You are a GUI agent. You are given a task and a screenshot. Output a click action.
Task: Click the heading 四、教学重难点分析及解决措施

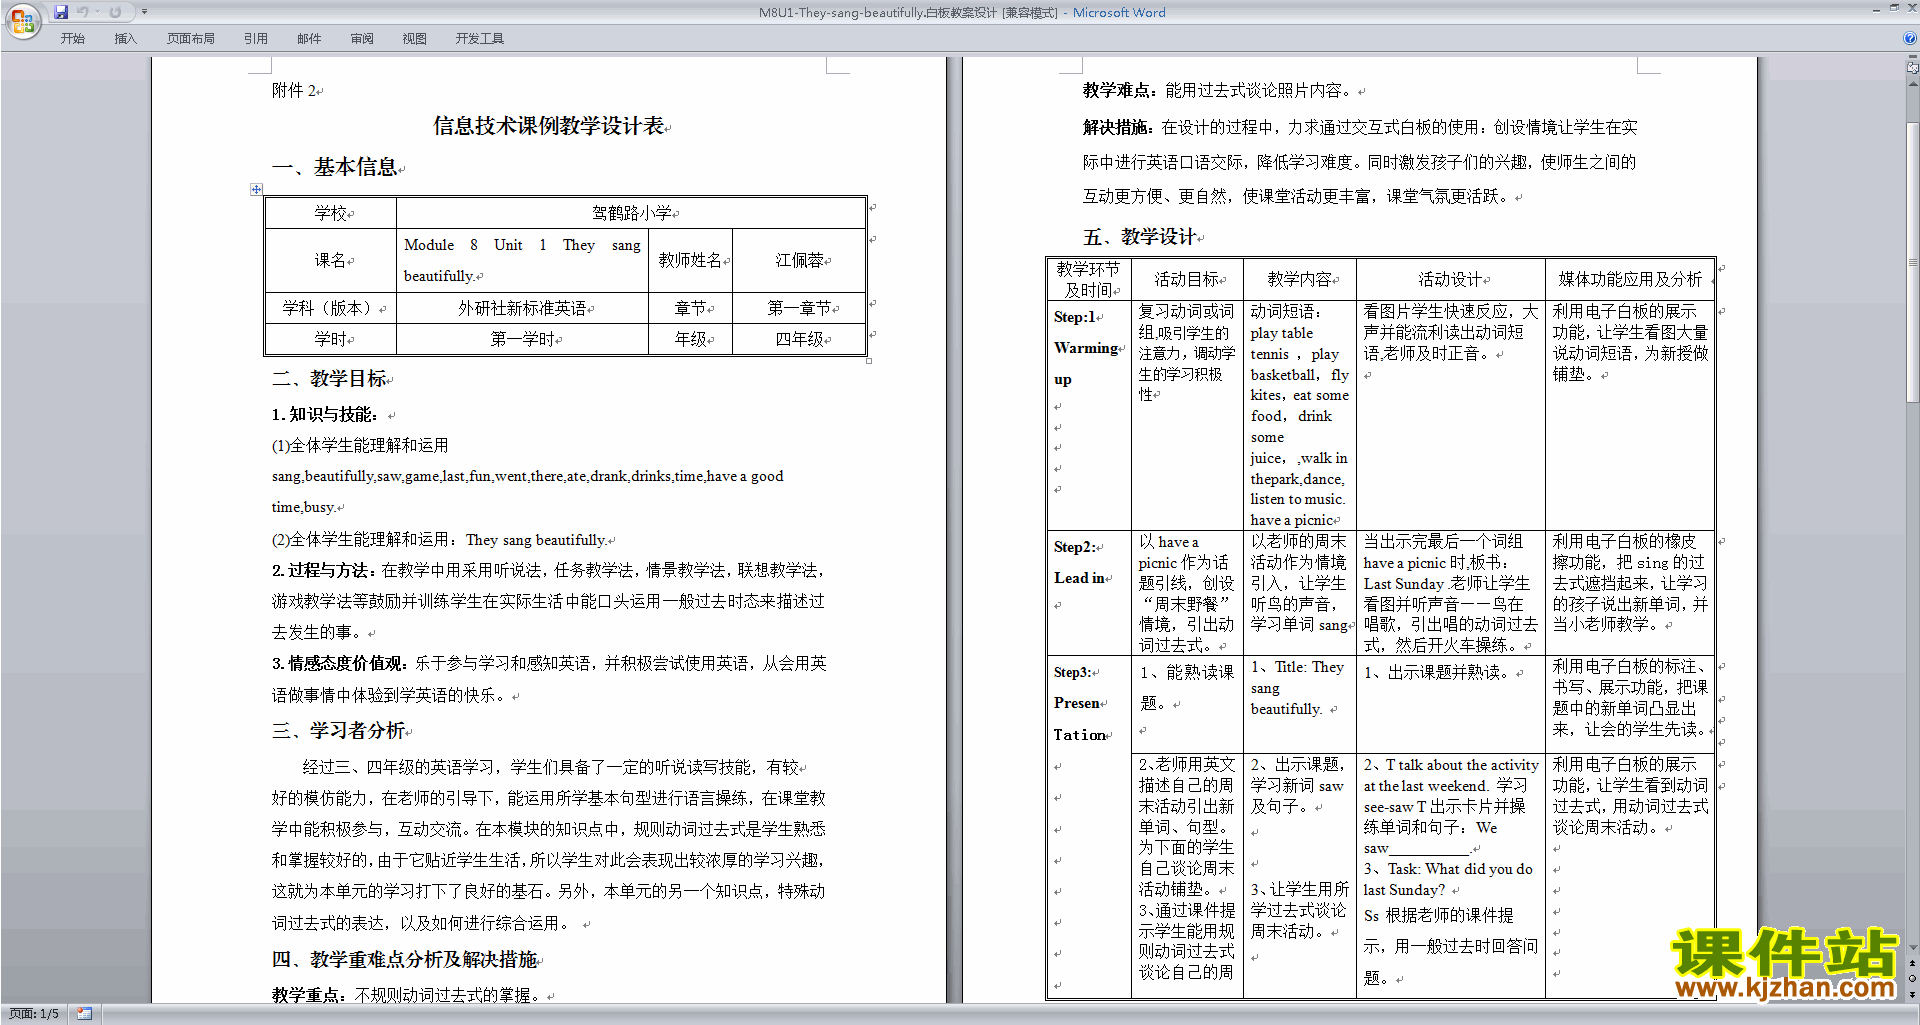(405, 960)
